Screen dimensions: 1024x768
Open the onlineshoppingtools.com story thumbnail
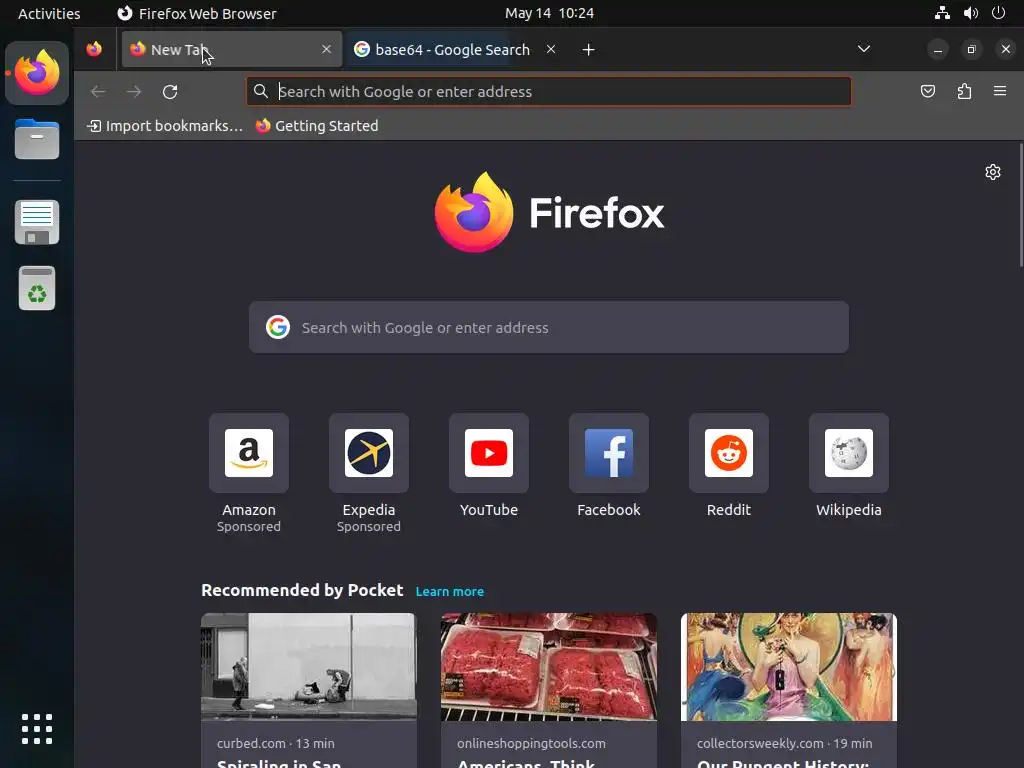click(x=549, y=667)
